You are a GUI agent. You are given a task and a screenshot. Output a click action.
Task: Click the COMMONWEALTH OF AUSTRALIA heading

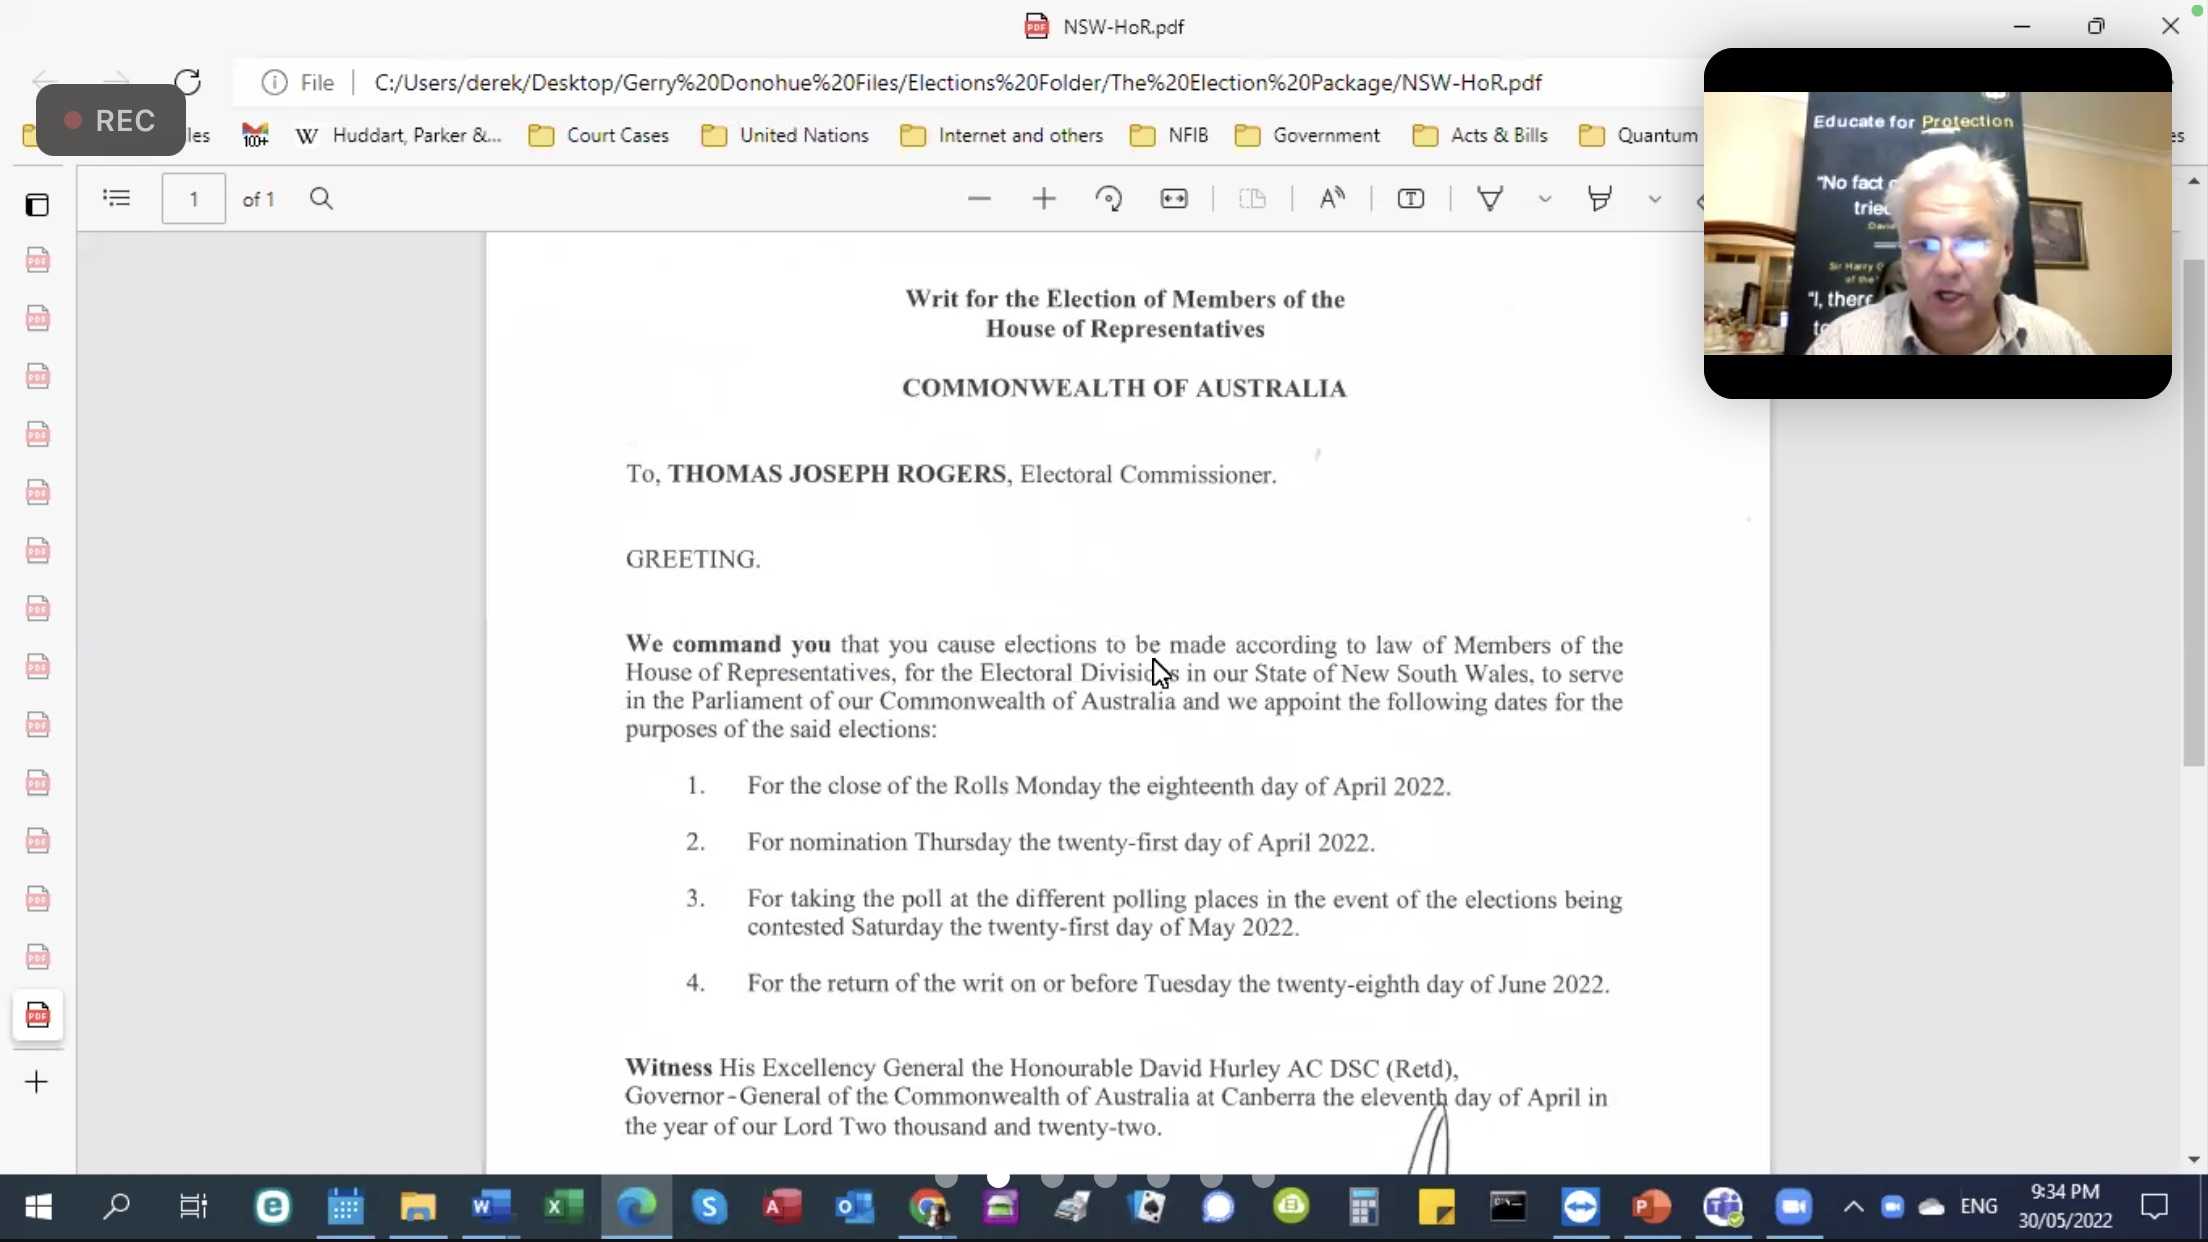pos(1124,388)
